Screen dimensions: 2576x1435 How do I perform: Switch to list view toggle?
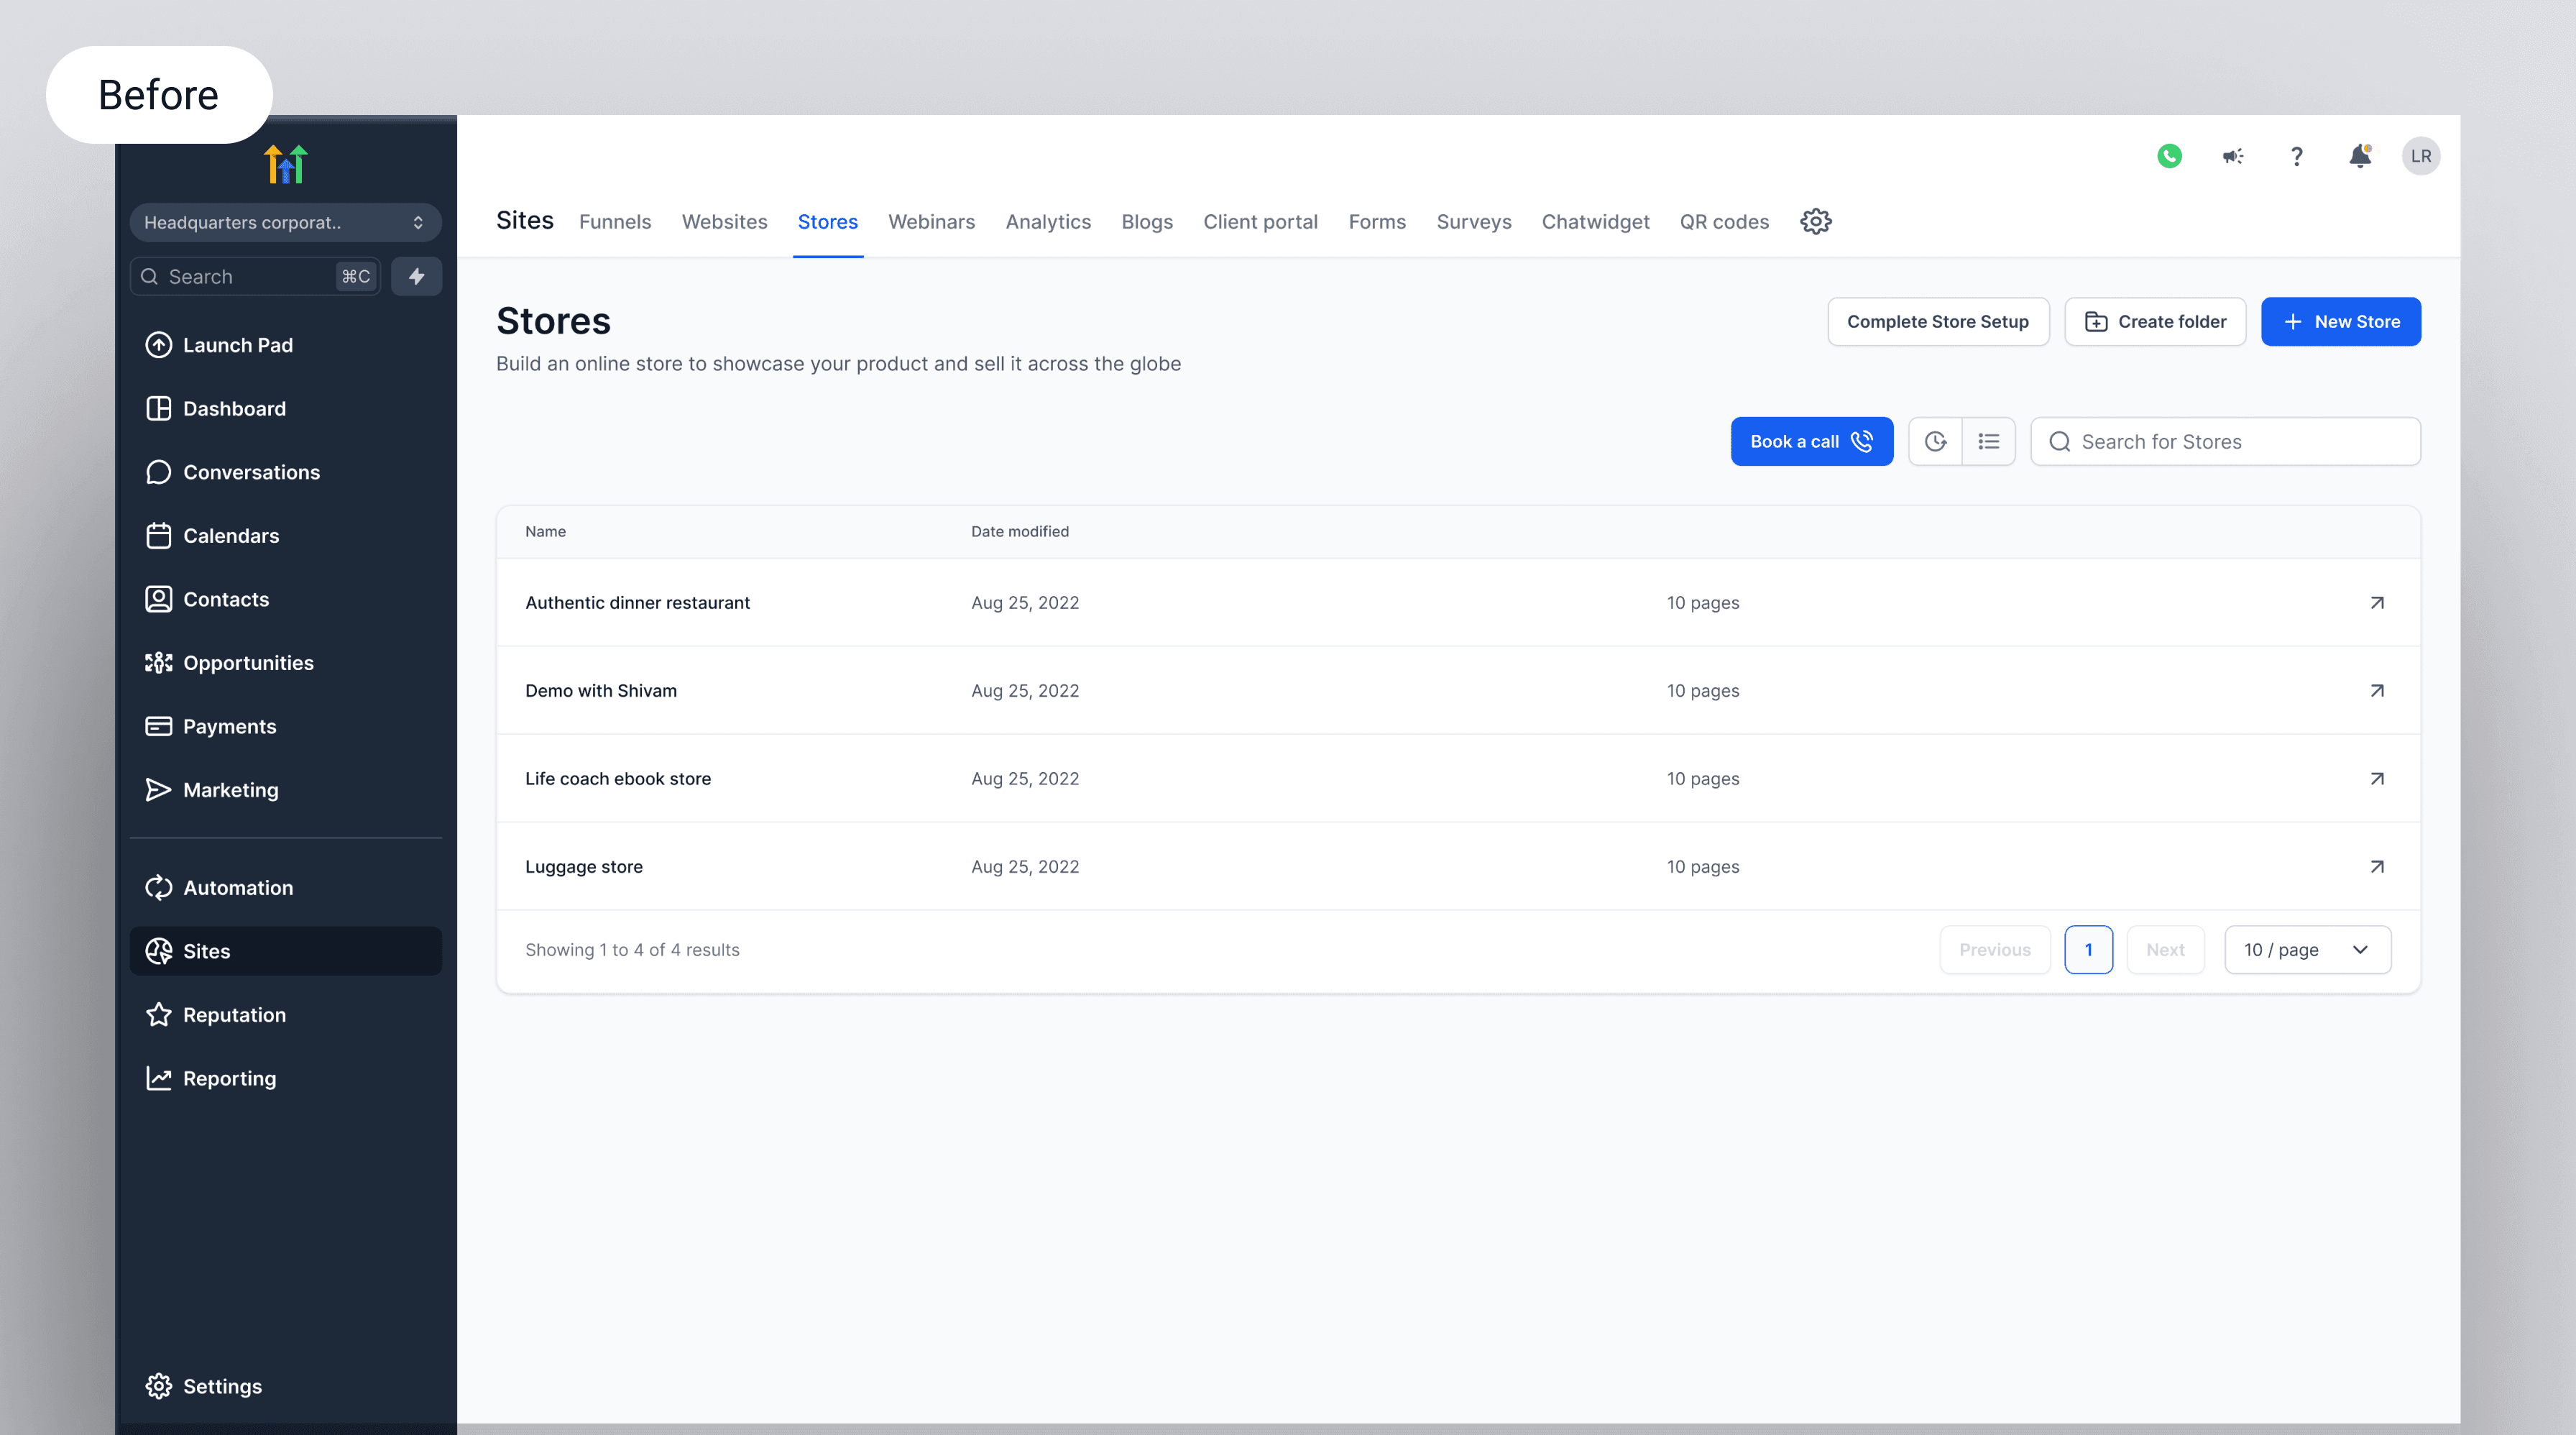coord(1988,441)
